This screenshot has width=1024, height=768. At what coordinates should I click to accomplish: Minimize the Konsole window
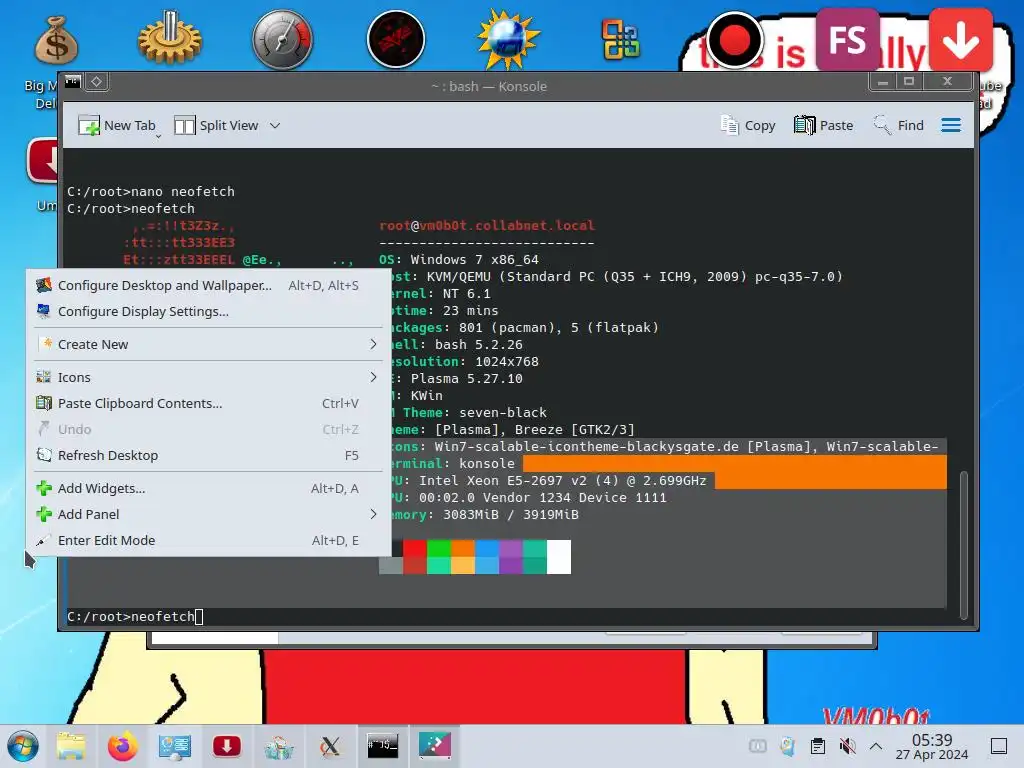click(x=882, y=82)
